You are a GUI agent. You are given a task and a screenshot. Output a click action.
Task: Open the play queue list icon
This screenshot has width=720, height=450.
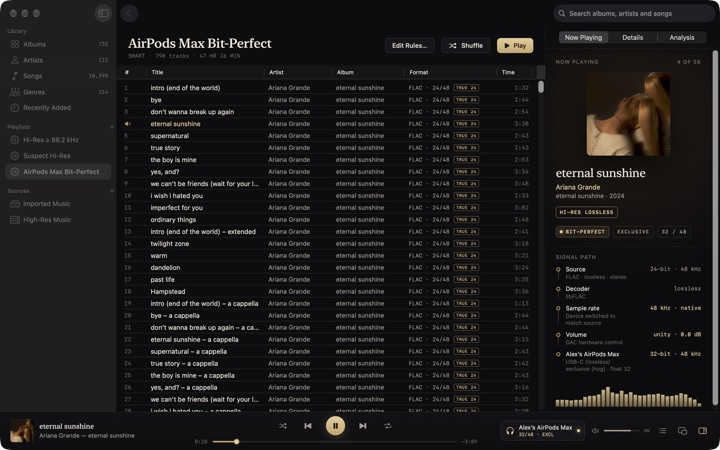click(x=662, y=430)
